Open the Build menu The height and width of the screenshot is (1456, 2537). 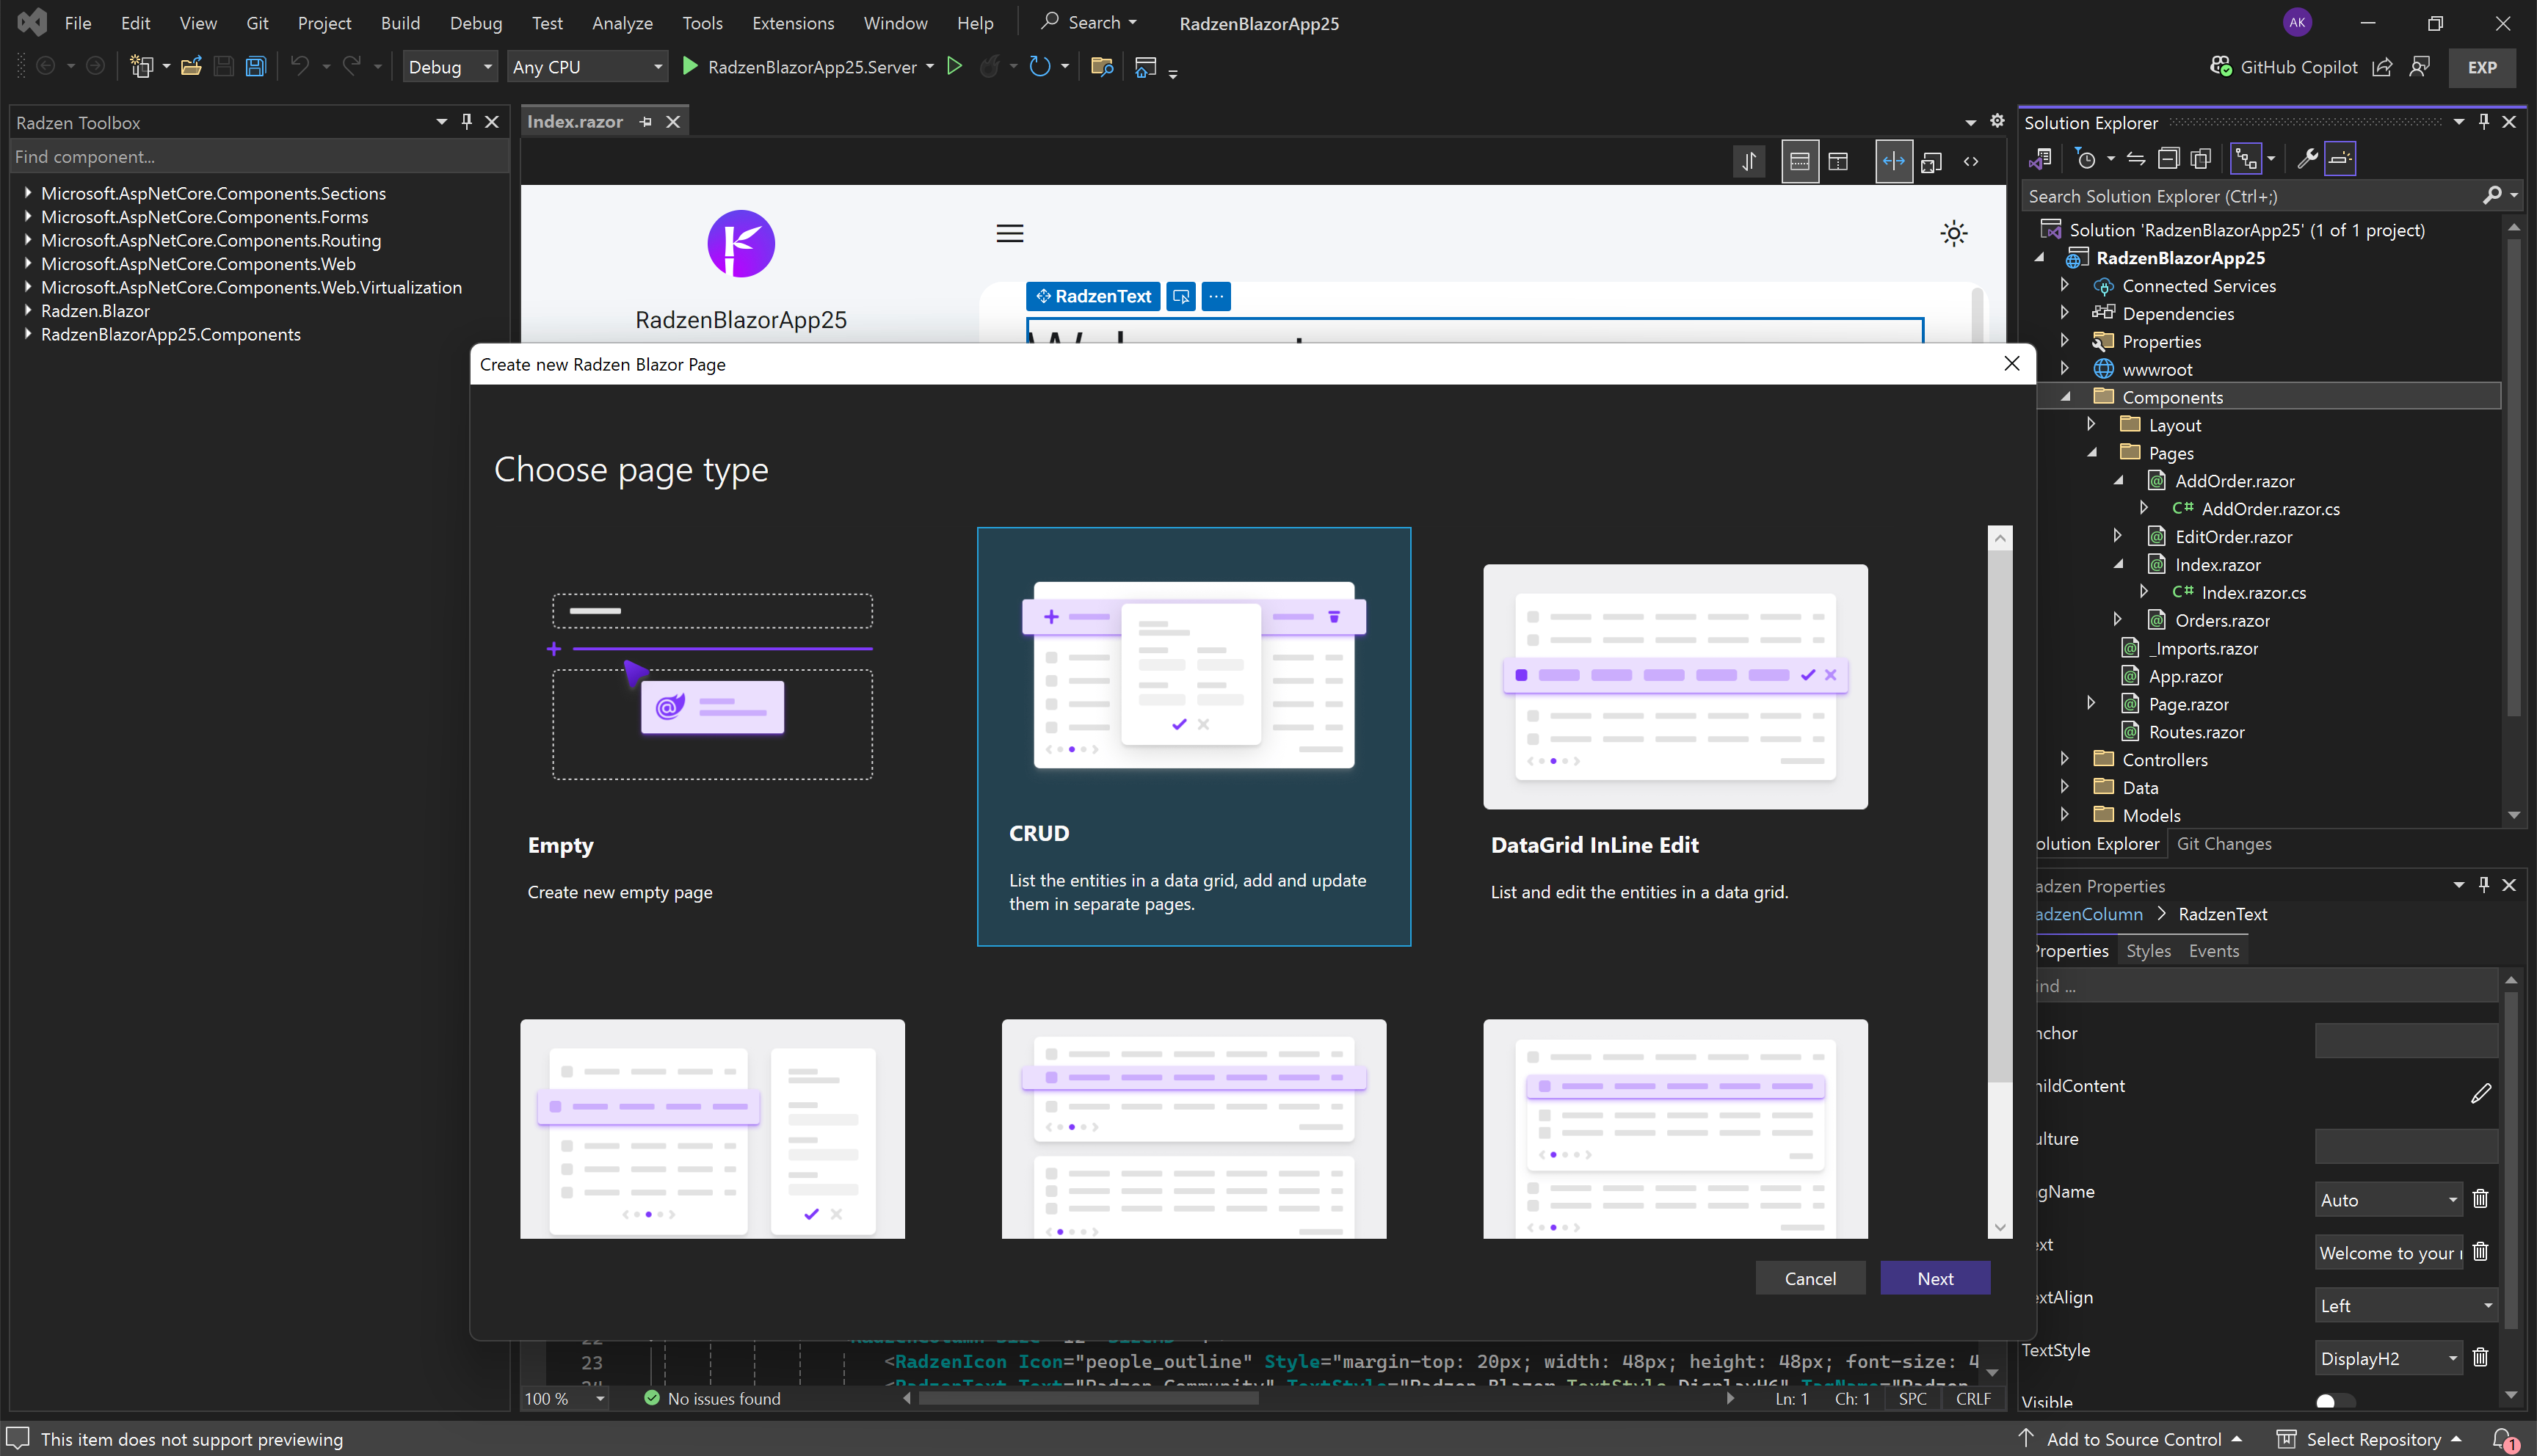pos(400,23)
